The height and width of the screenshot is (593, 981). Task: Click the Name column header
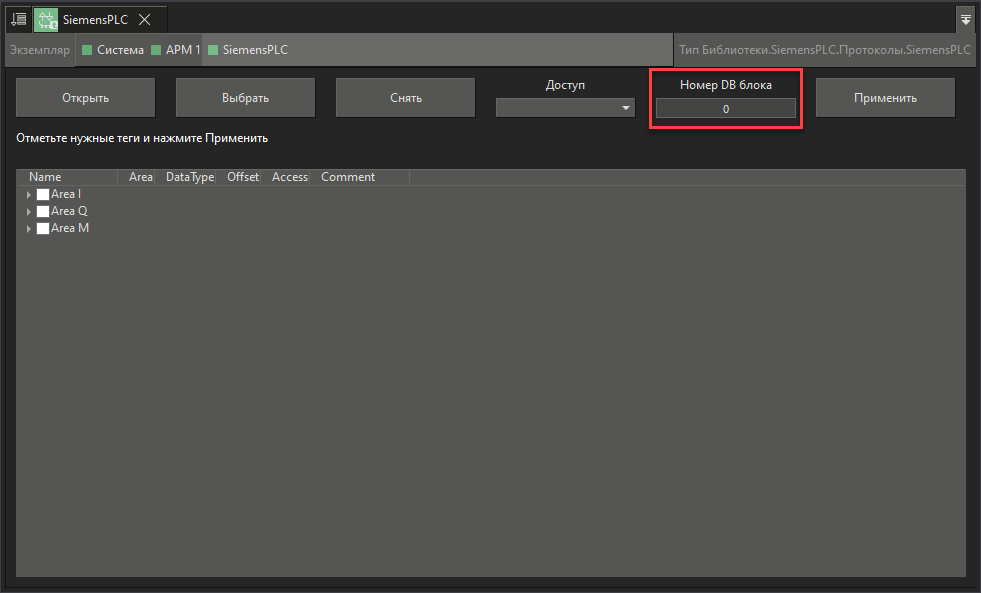tap(45, 176)
